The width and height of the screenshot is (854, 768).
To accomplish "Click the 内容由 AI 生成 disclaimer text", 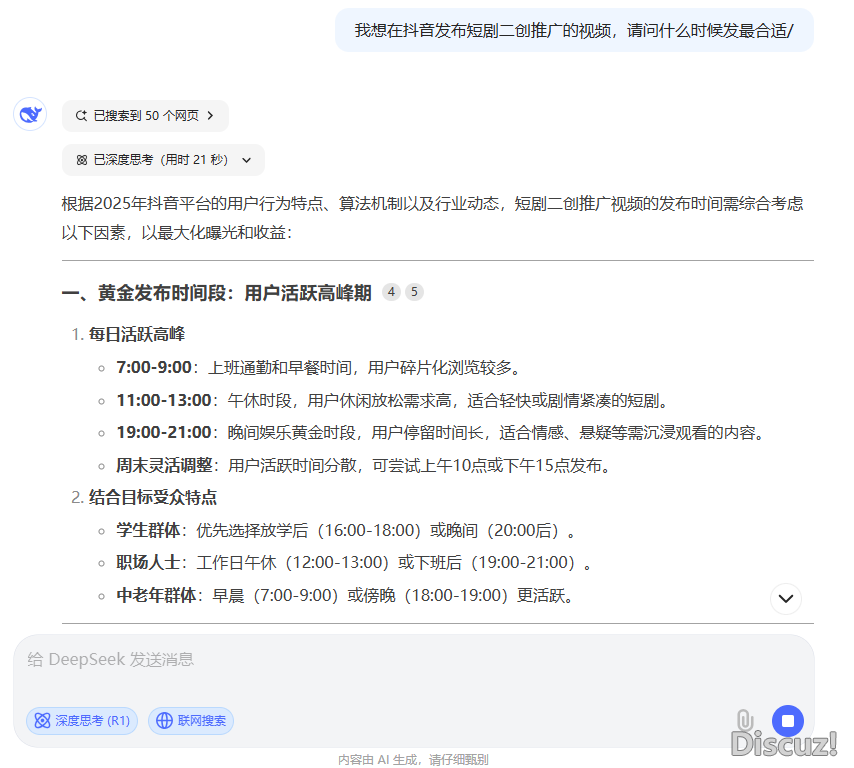I will (x=413, y=760).
